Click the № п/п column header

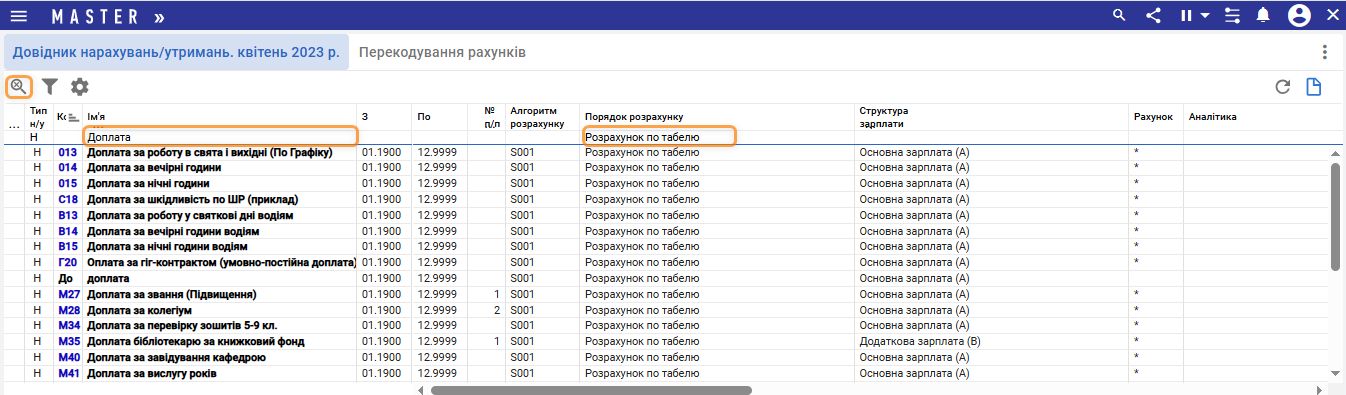pyautogui.click(x=490, y=117)
